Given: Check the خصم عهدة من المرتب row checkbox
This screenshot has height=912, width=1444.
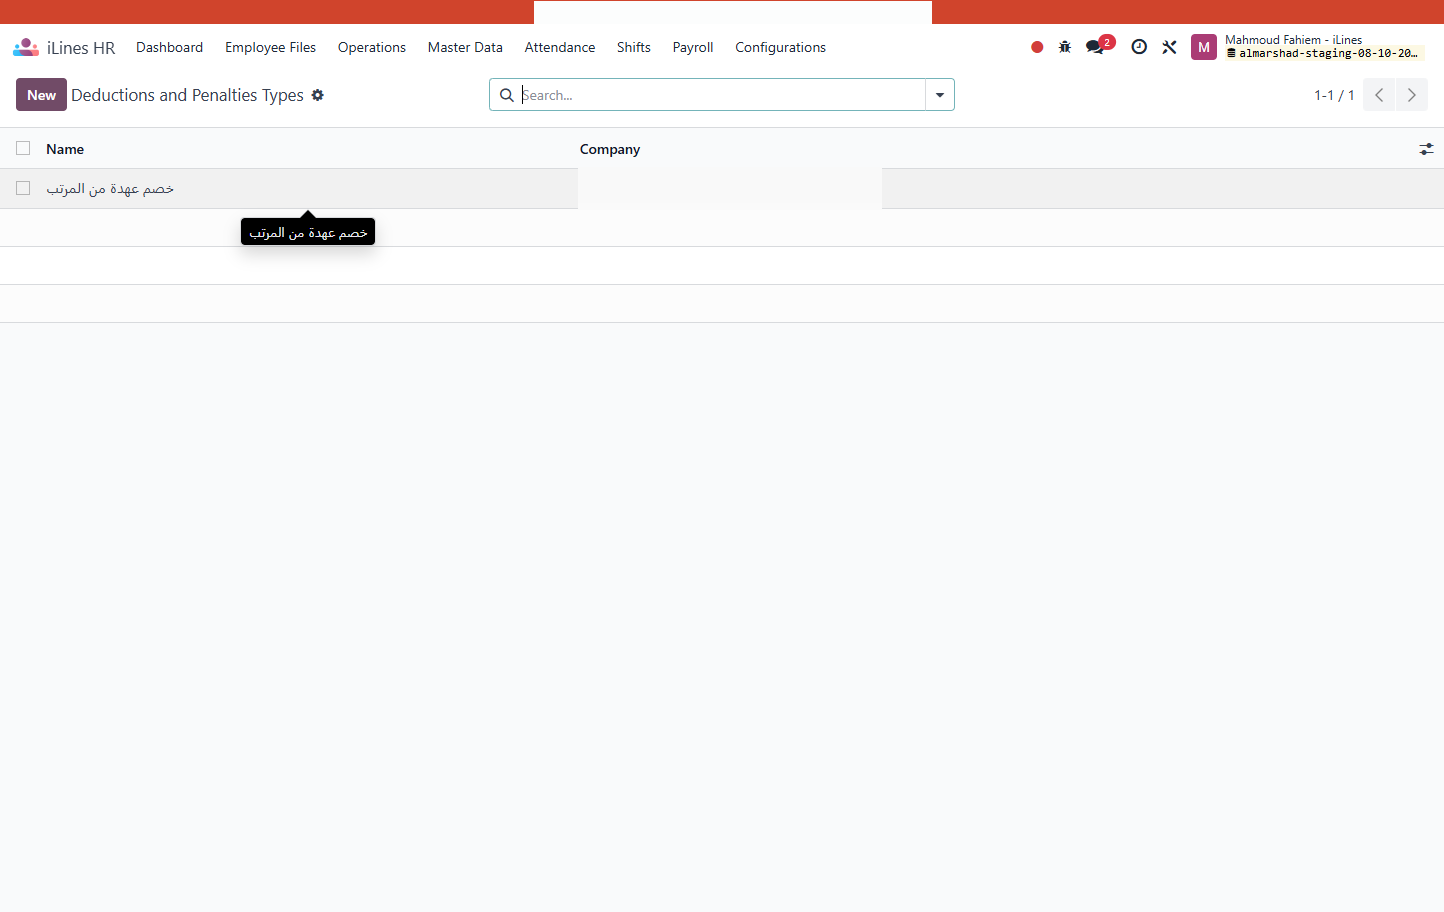Looking at the screenshot, I should pyautogui.click(x=23, y=188).
